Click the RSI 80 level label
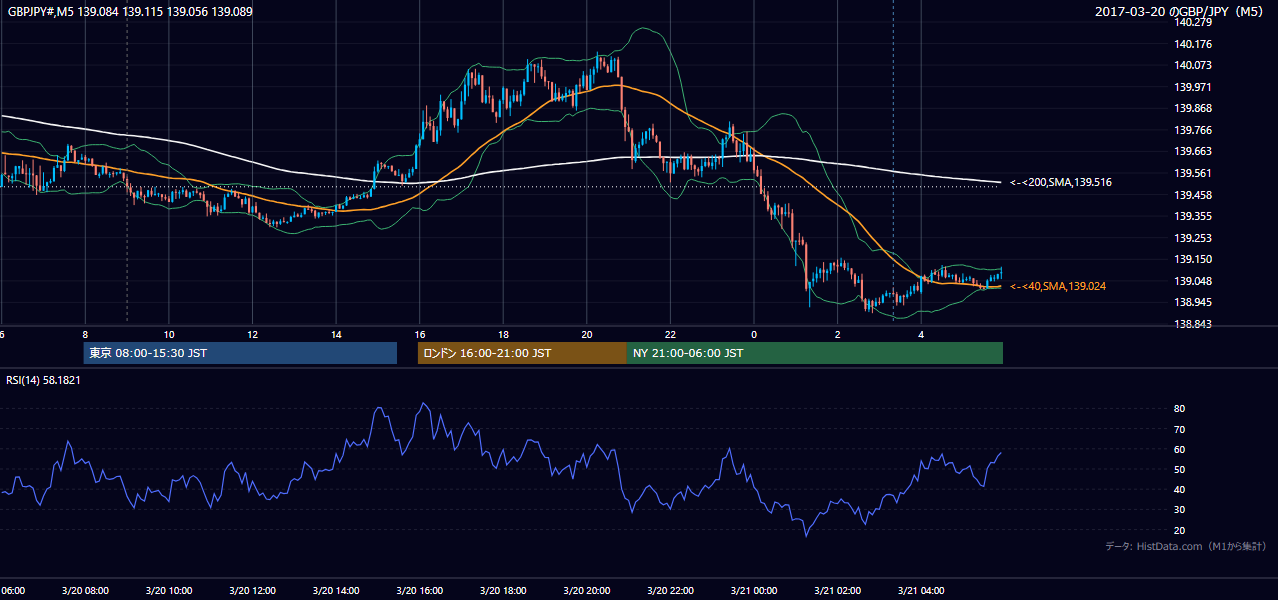Viewport: 1278px width, 600px height. [1180, 409]
